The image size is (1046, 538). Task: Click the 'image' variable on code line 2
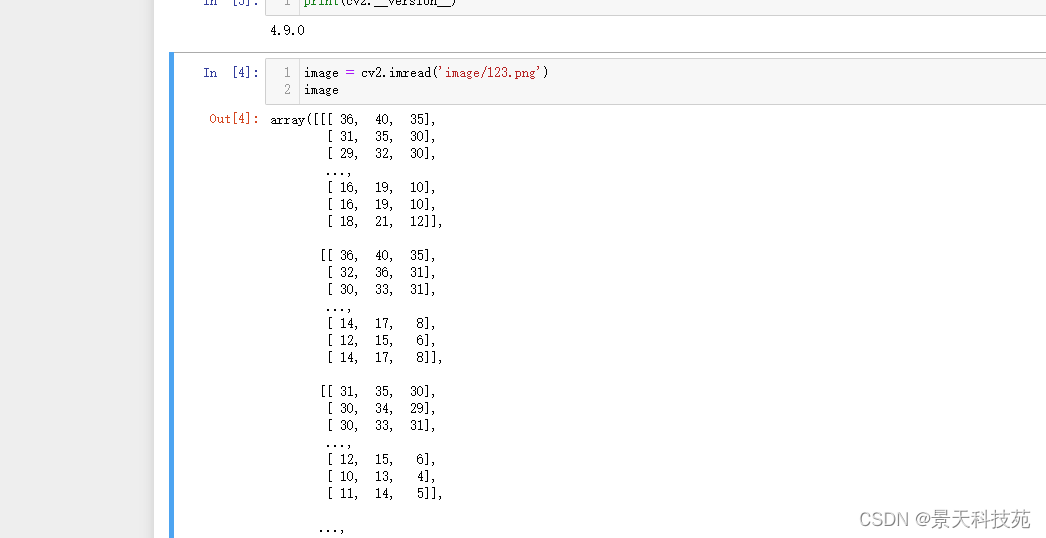tap(321, 90)
